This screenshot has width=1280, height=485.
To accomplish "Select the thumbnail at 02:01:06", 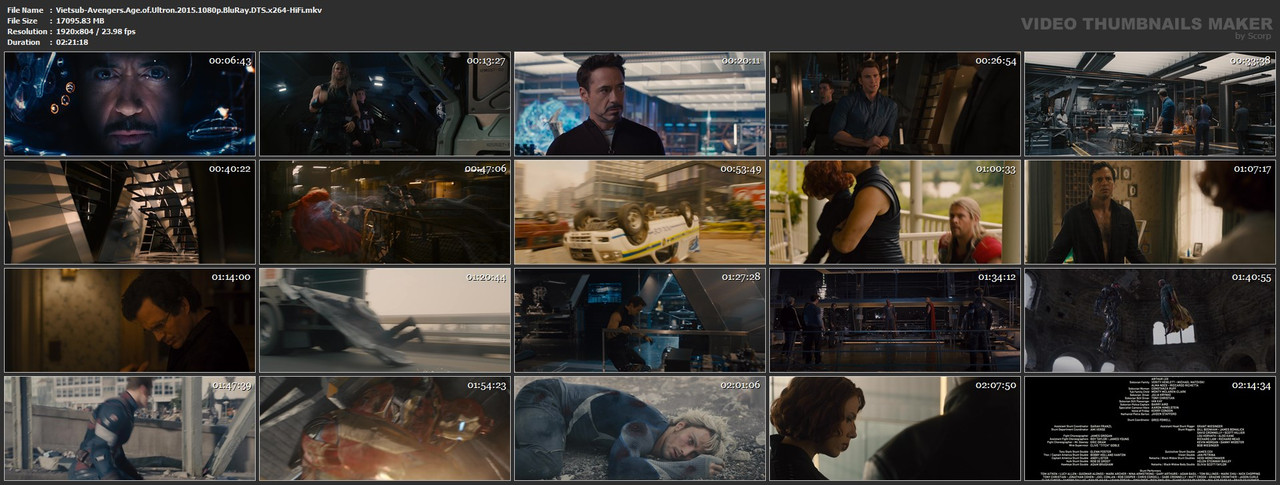I will point(640,428).
